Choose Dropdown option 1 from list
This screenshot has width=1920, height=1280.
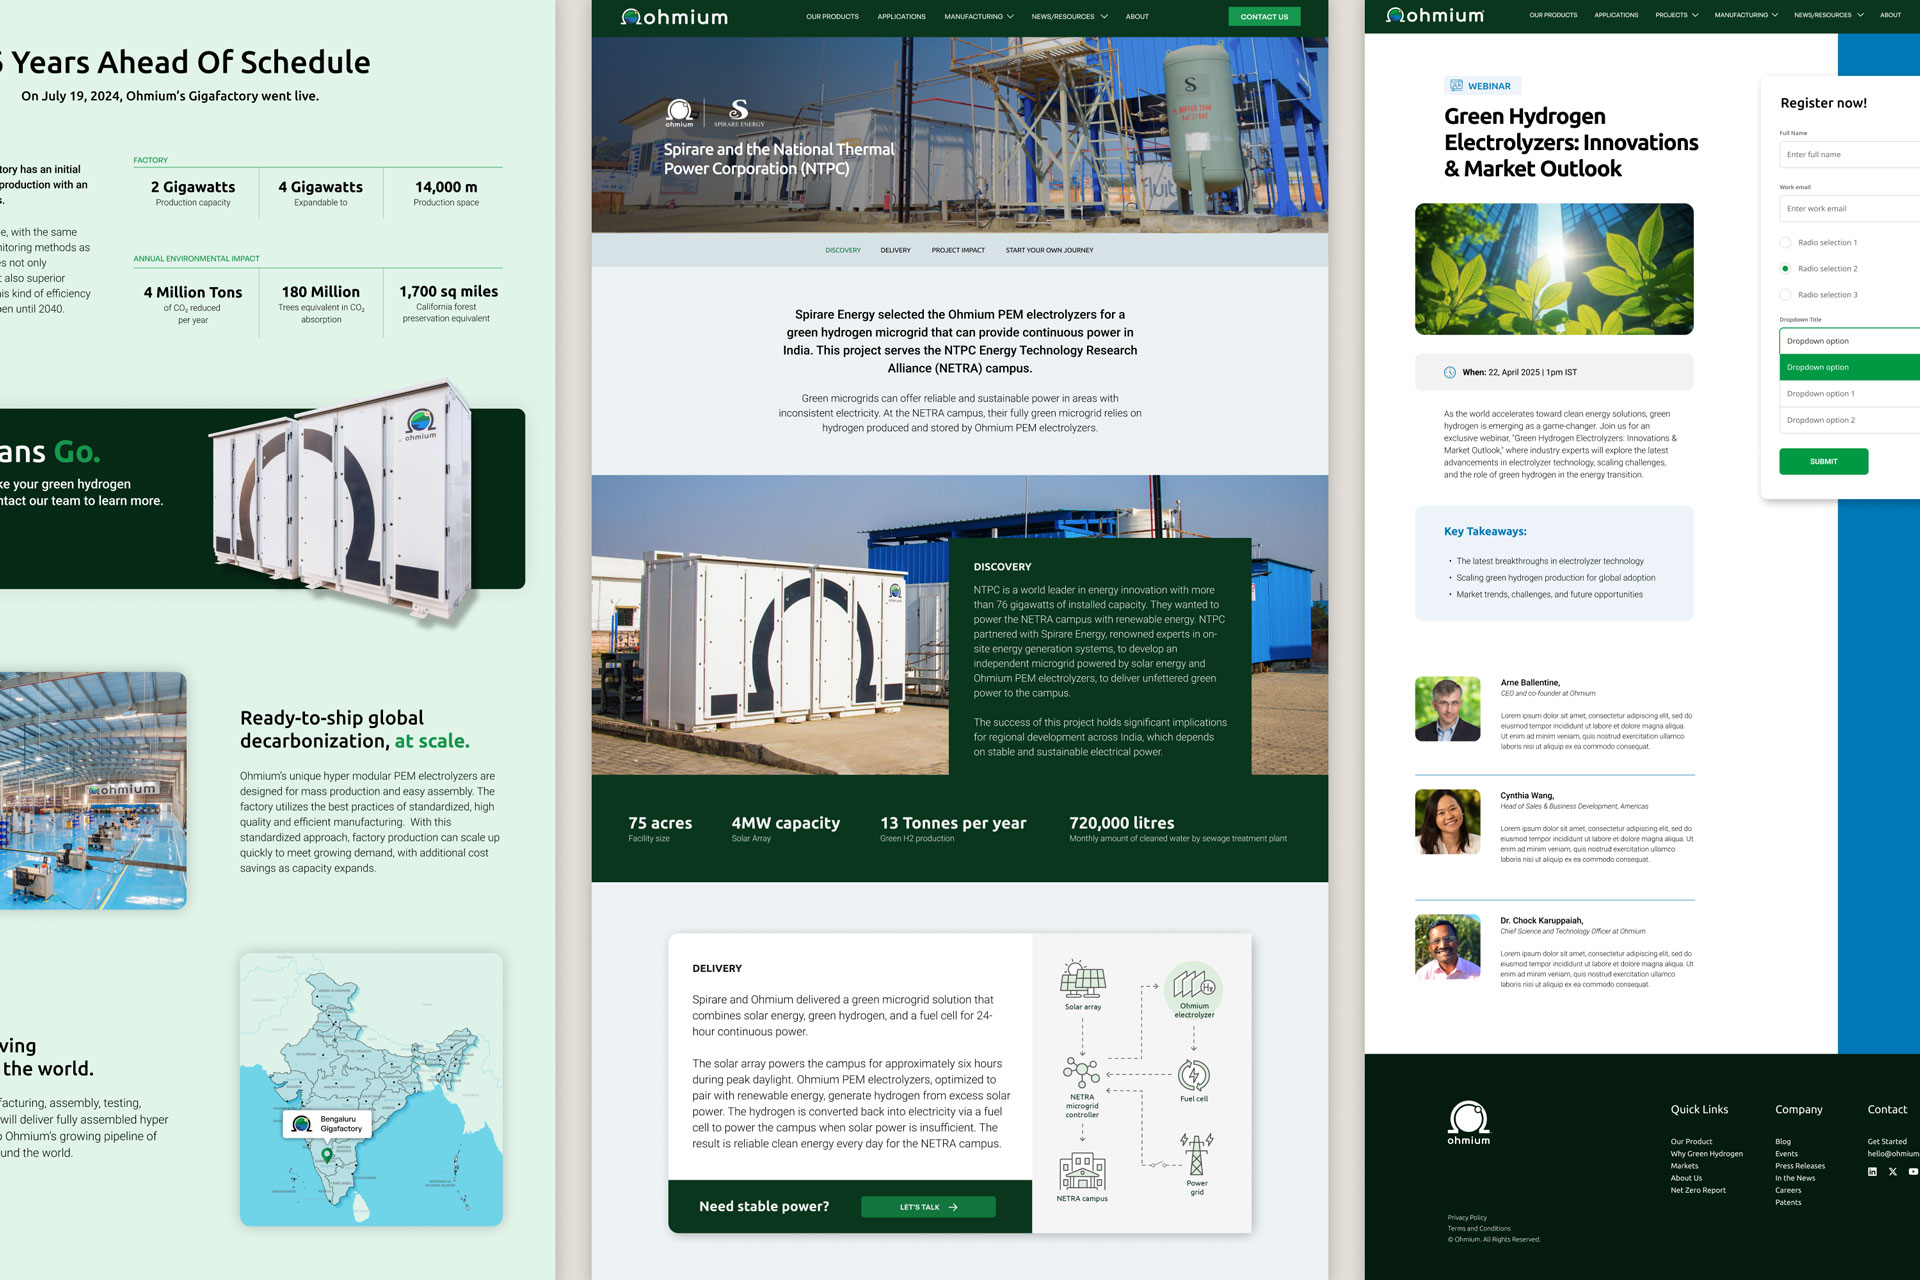click(1820, 394)
